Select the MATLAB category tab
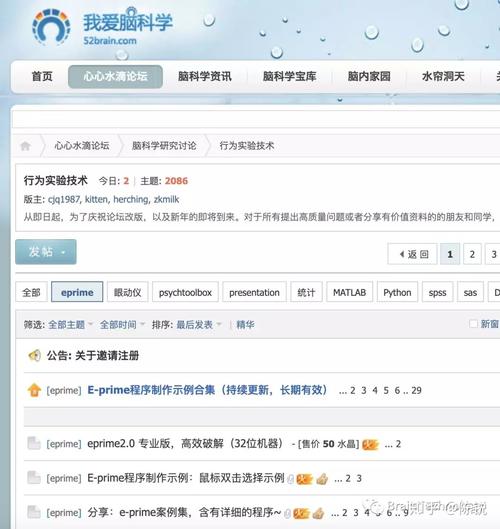 click(350, 292)
